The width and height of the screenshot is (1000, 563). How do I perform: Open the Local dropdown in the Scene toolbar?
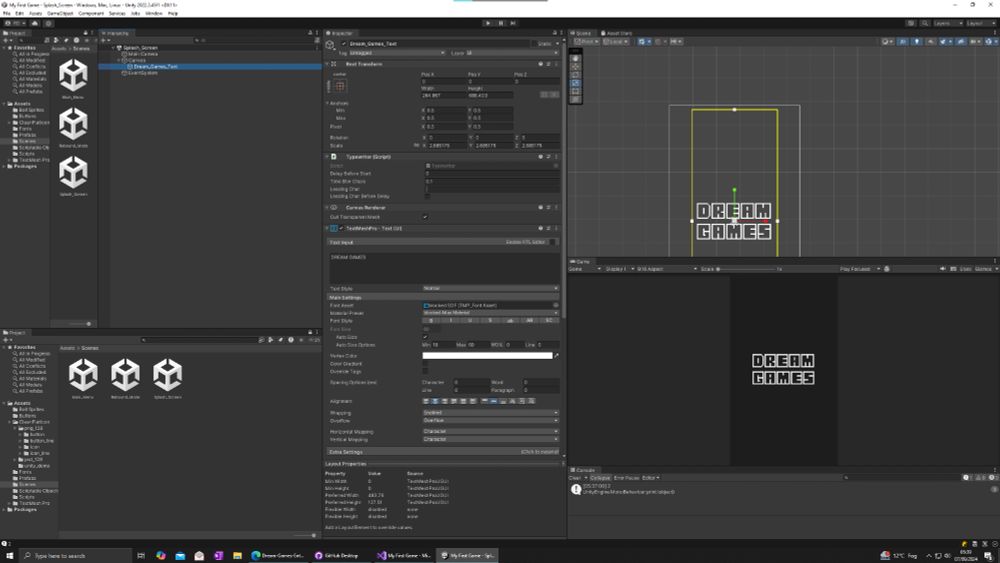point(615,41)
